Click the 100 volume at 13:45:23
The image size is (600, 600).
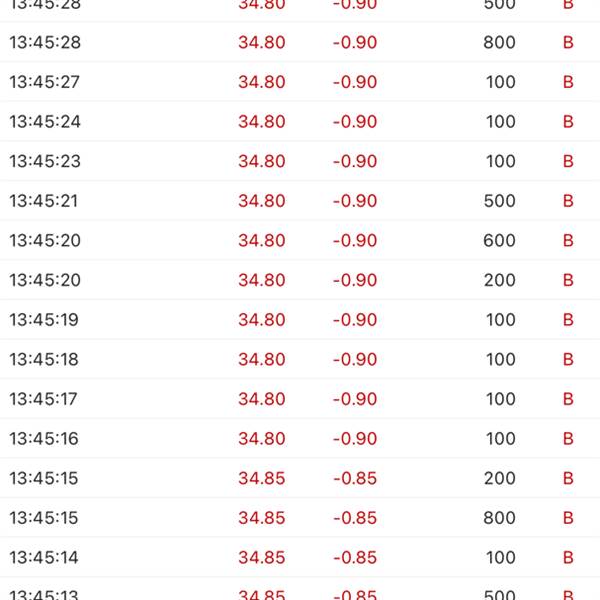501,161
